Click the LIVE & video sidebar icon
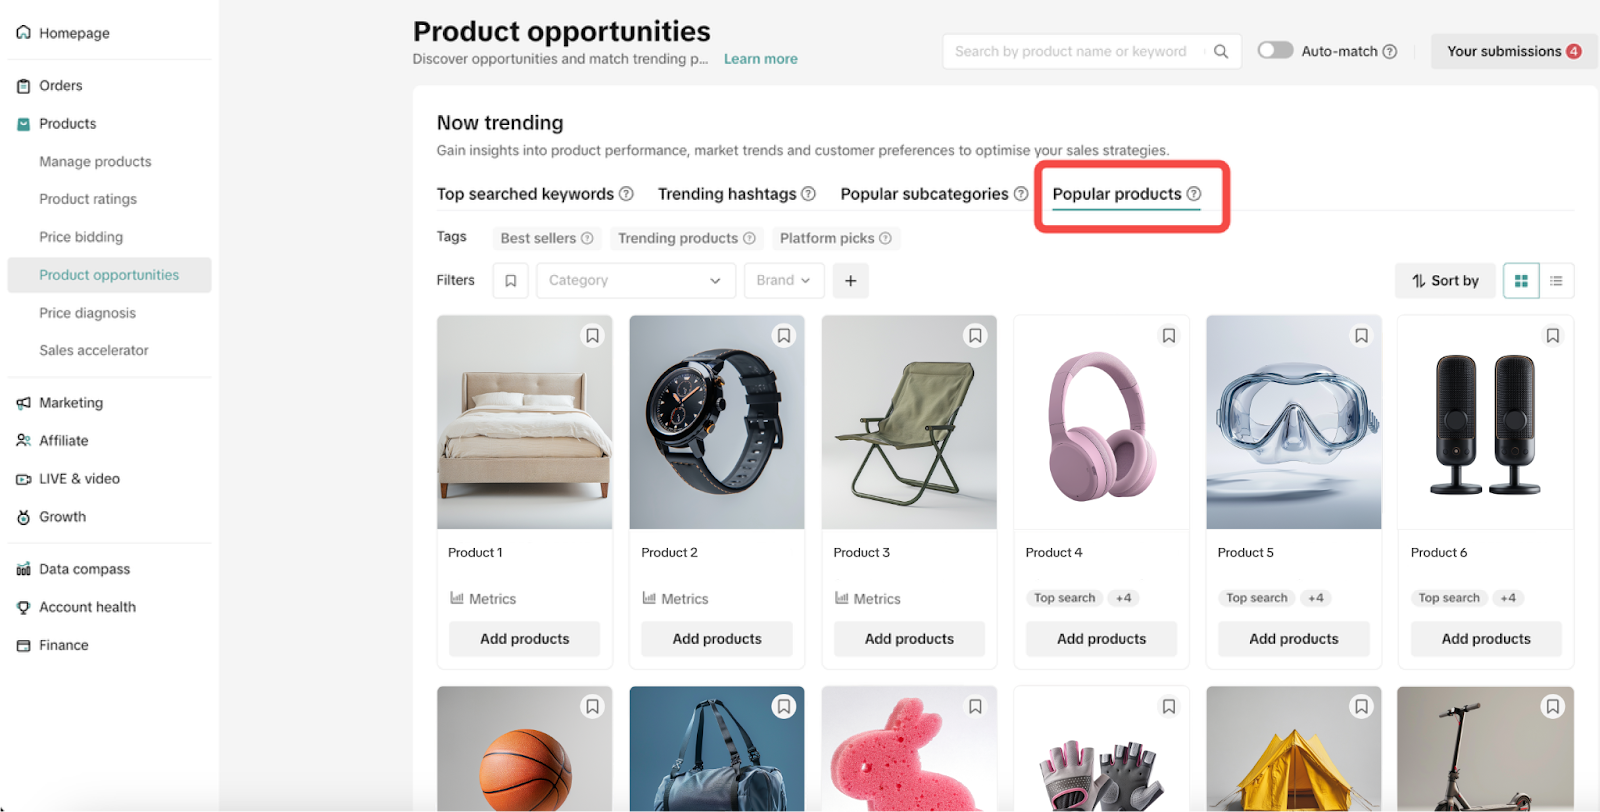Viewport: 1600px width, 812px height. pos(22,478)
